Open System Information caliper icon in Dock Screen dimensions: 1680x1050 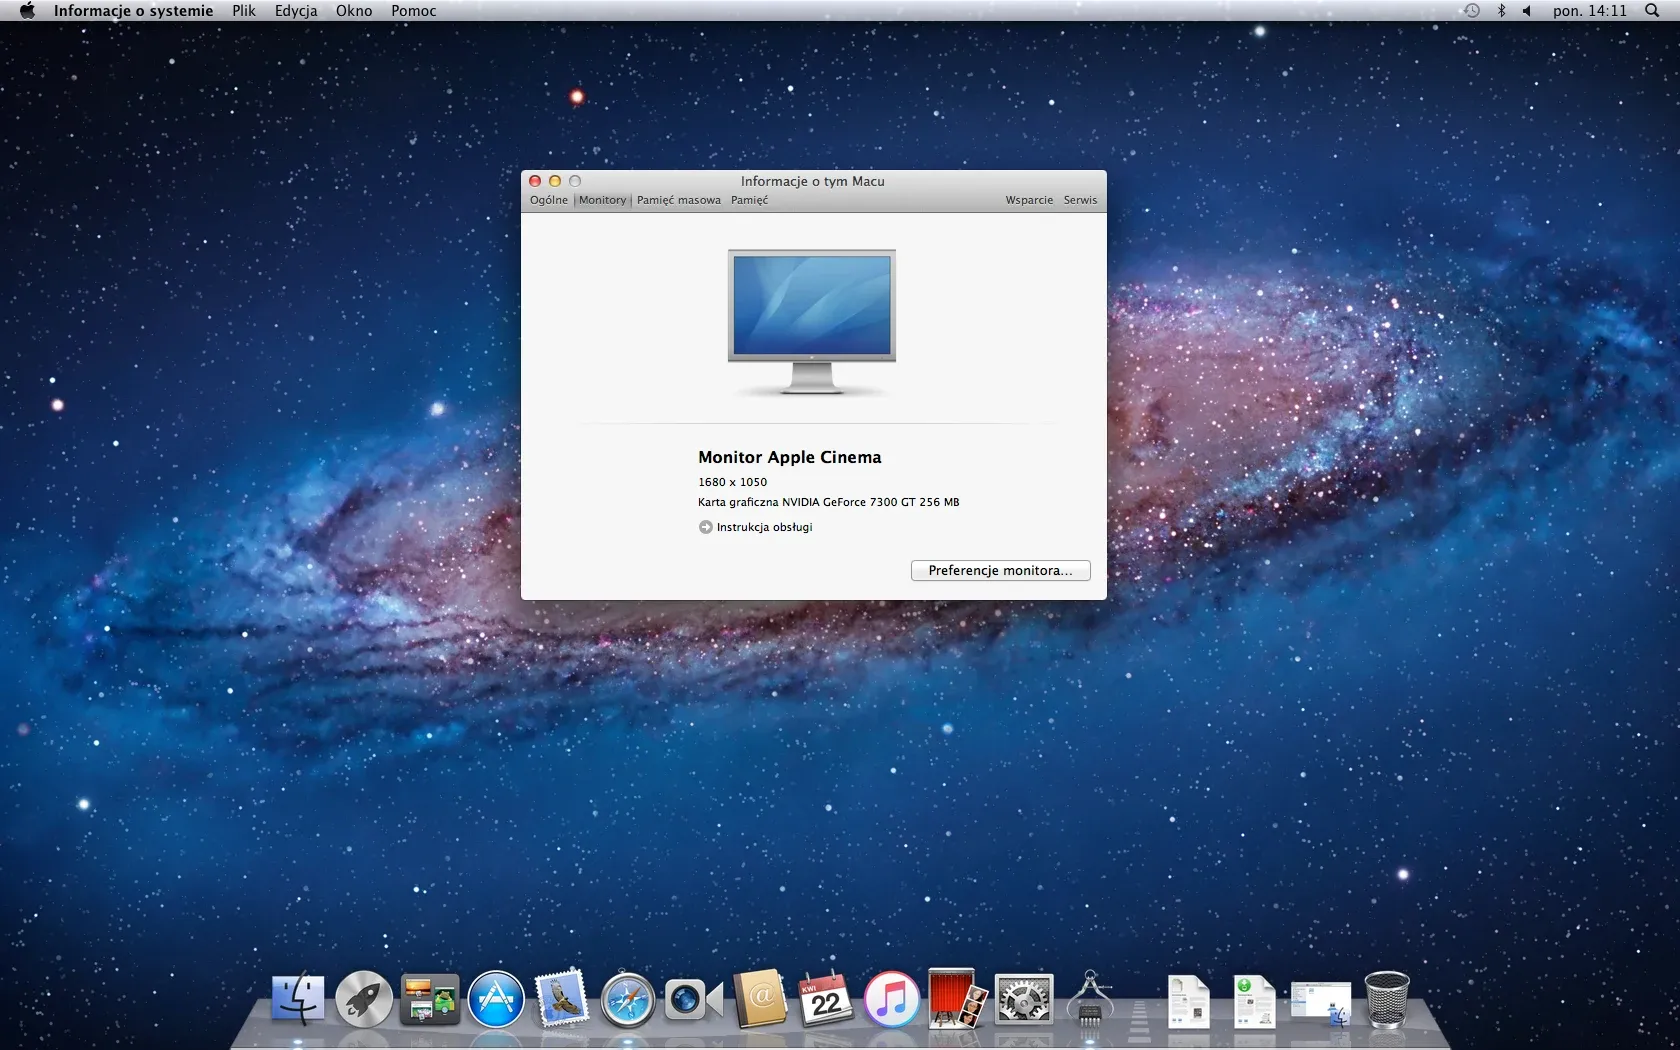1090,998
